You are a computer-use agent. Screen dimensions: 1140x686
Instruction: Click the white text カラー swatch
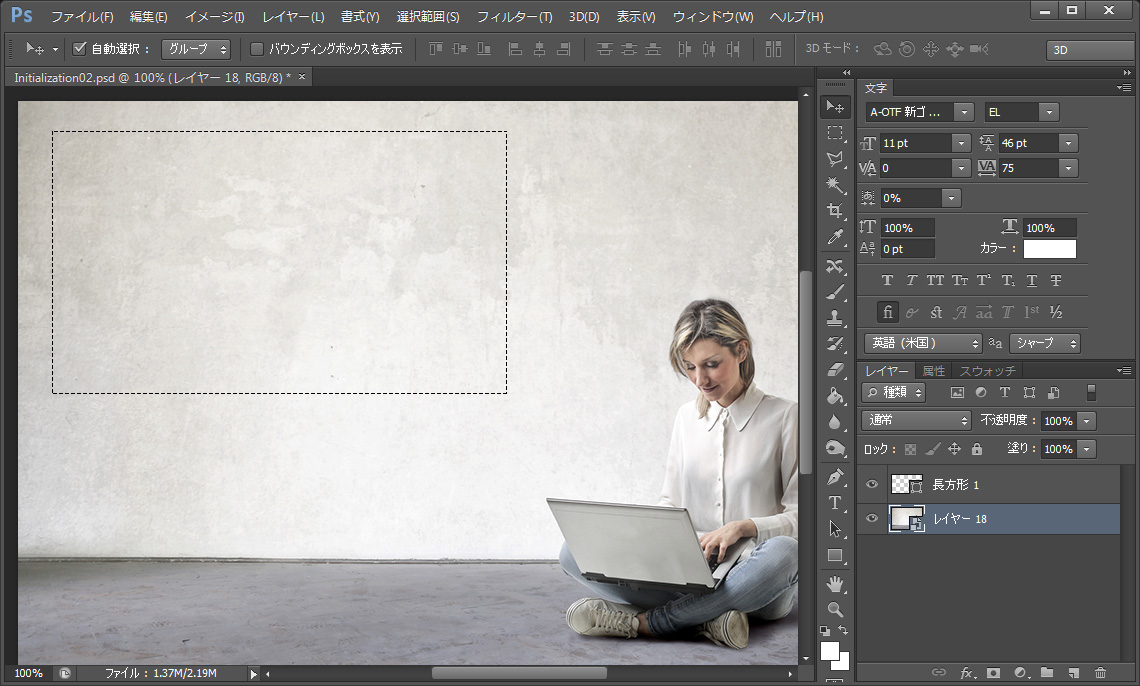1049,249
